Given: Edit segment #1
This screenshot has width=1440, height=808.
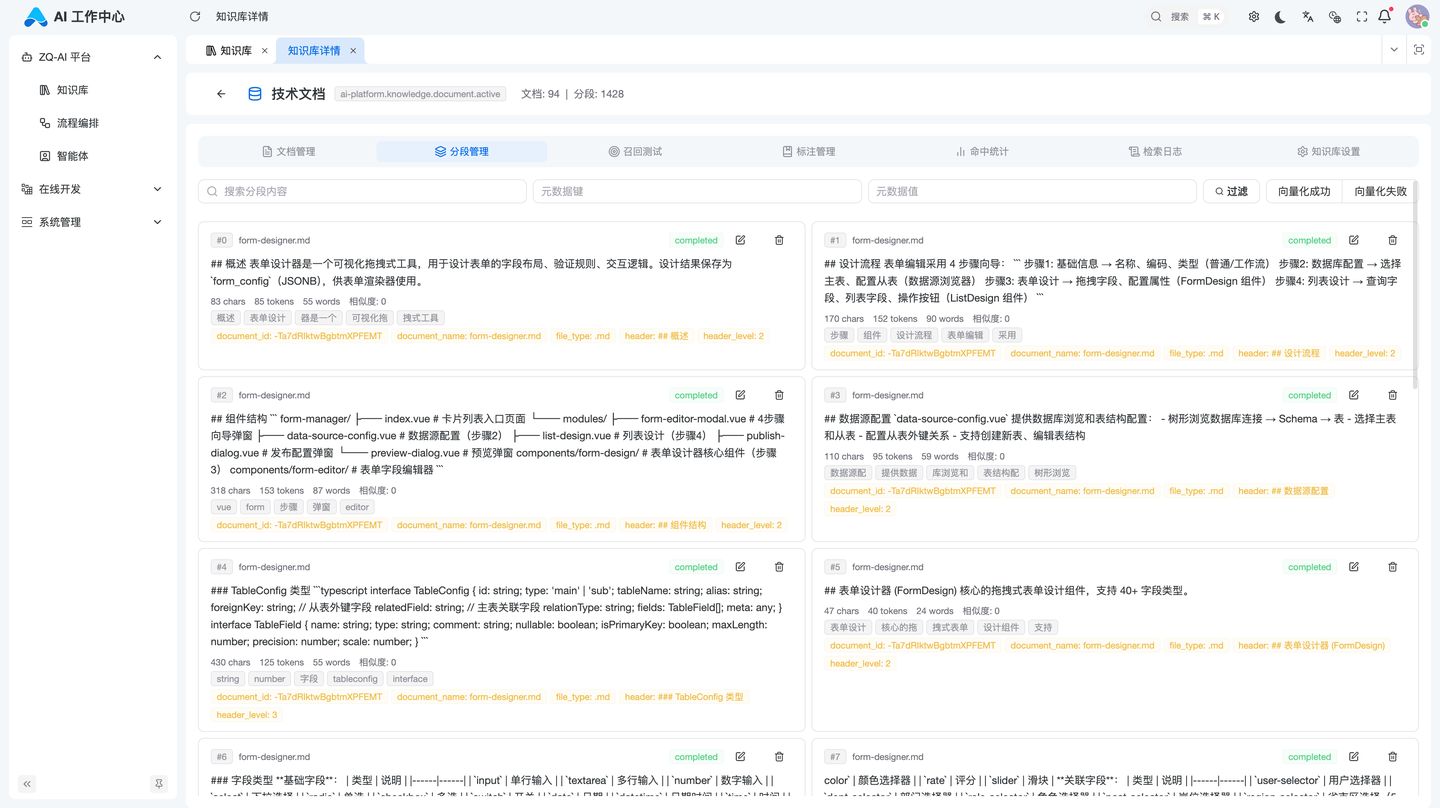Looking at the screenshot, I should point(1354,240).
